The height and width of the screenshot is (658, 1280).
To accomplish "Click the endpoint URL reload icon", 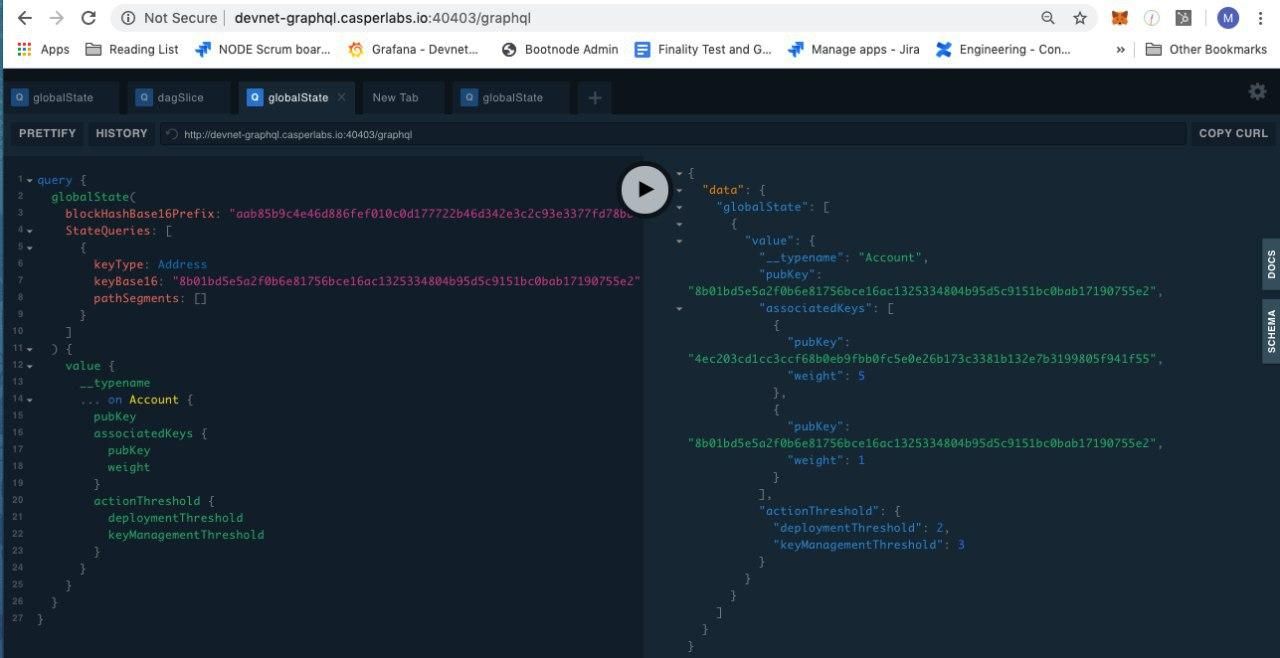I will click(x=172, y=134).
